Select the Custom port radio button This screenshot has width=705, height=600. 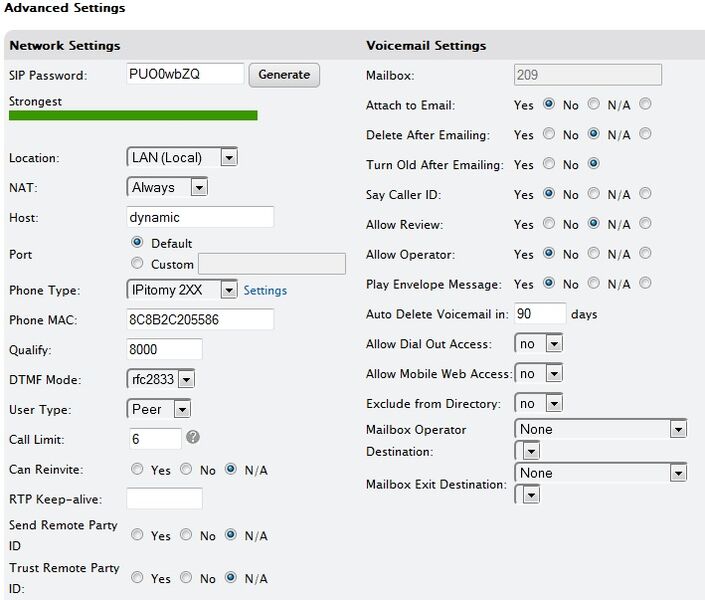(x=138, y=264)
